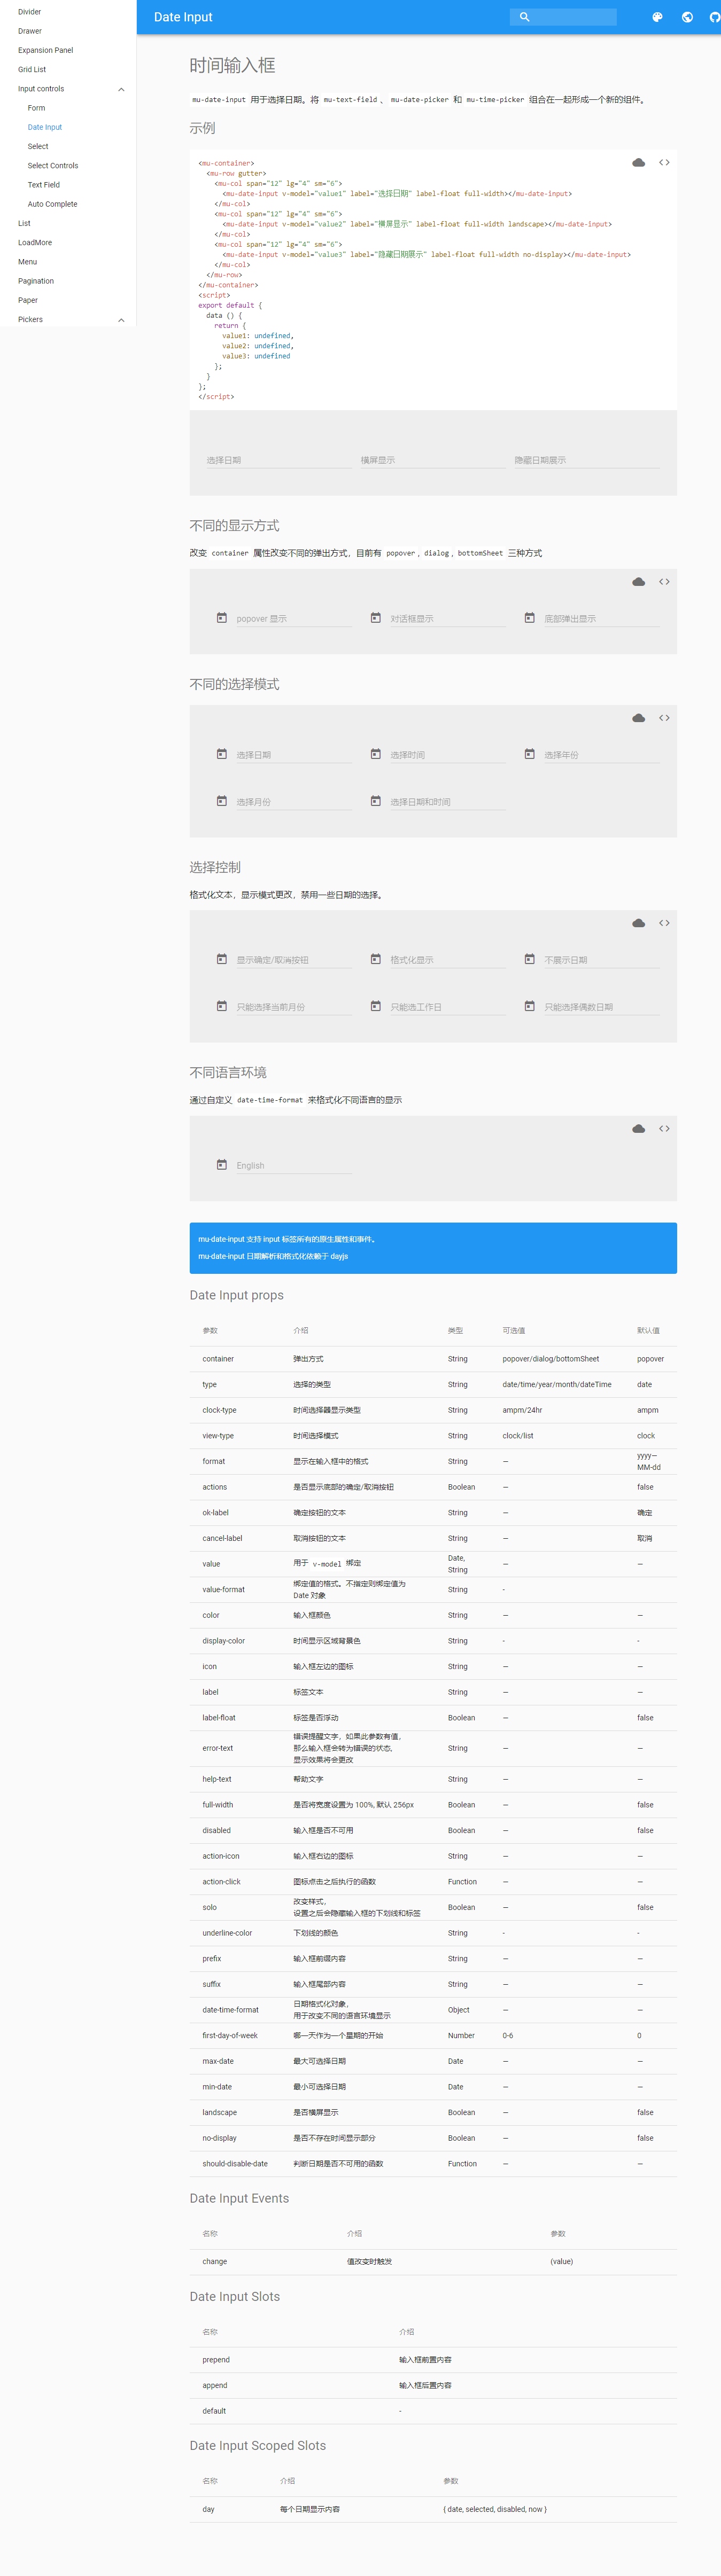721x2576 pixels.
Task: Click the magnifier icon in search box
Action: 524,17
